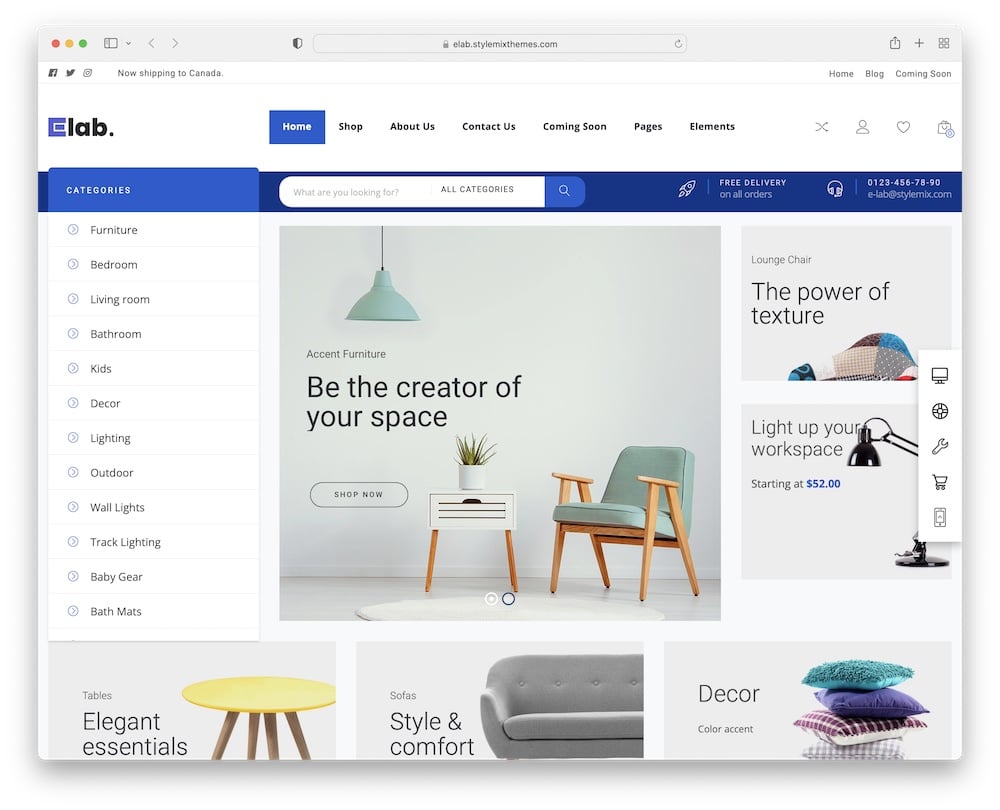The height and width of the screenshot is (810, 1000).
Task: Open the Outdoor category
Action: coord(154,473)
